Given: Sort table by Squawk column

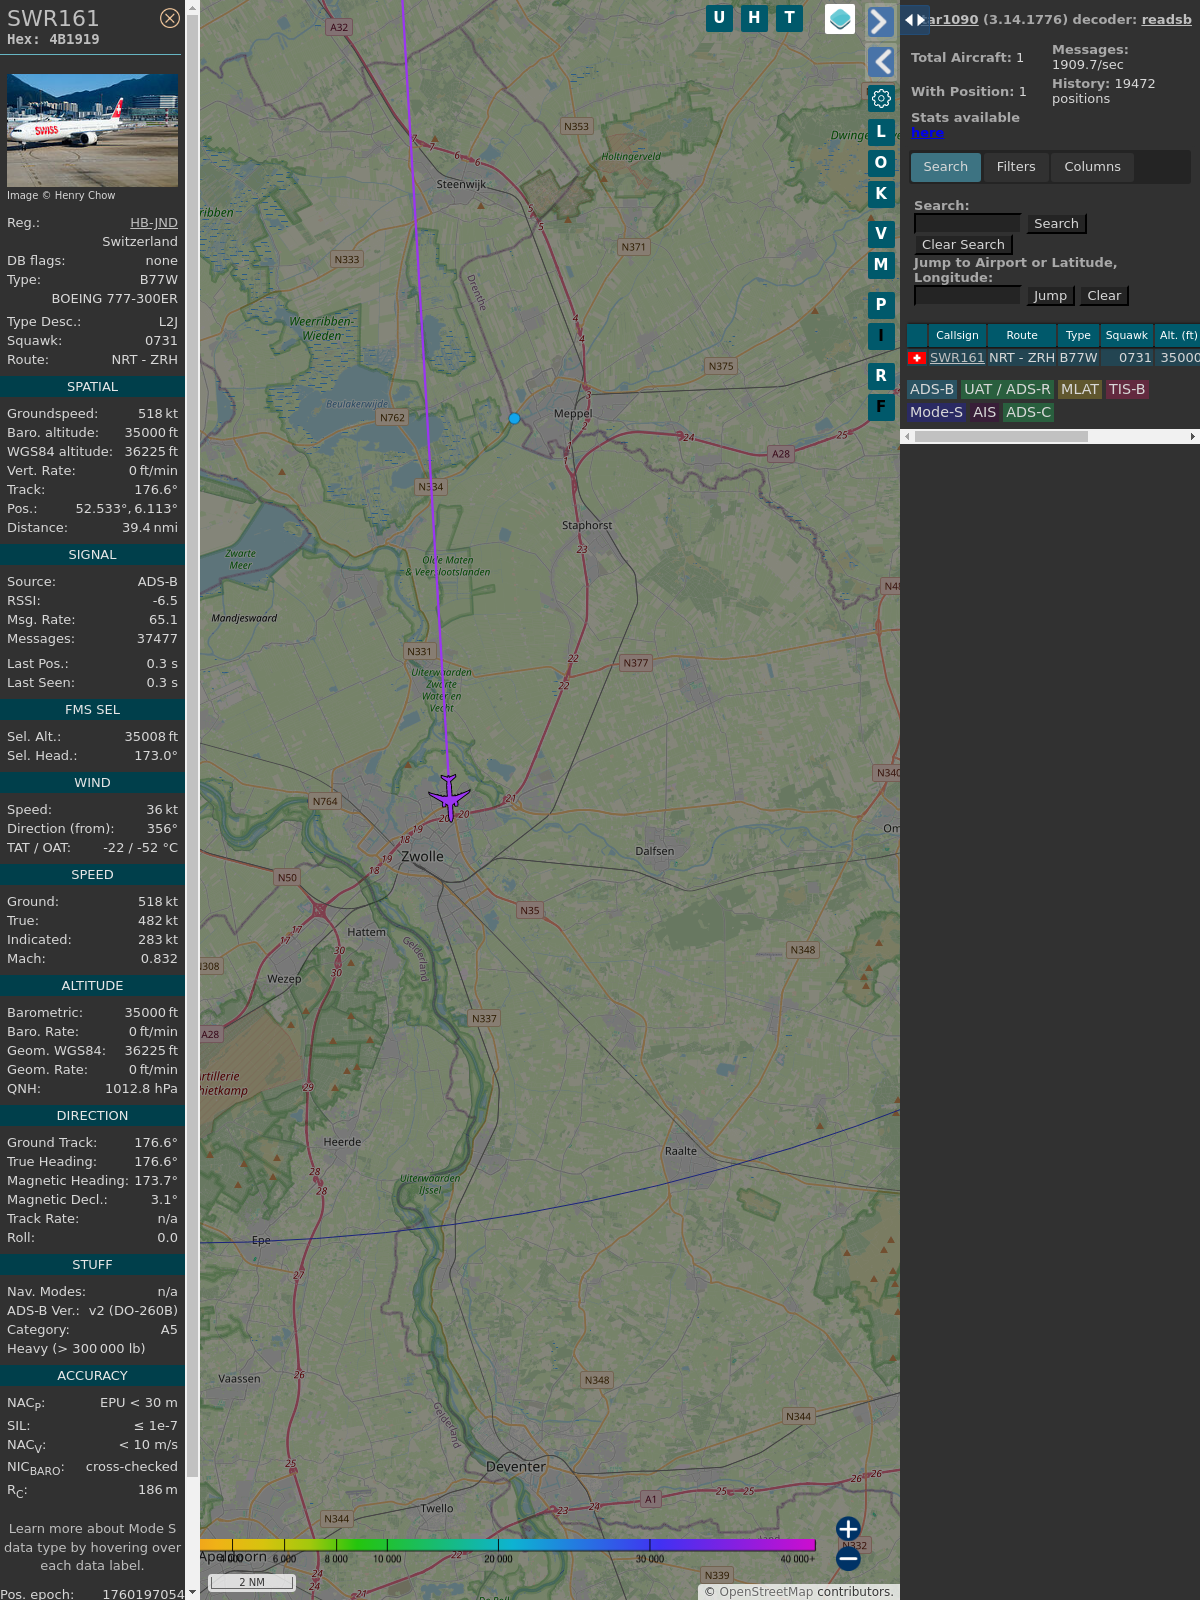Looking at the screenshot, I should pos(1126,335).
